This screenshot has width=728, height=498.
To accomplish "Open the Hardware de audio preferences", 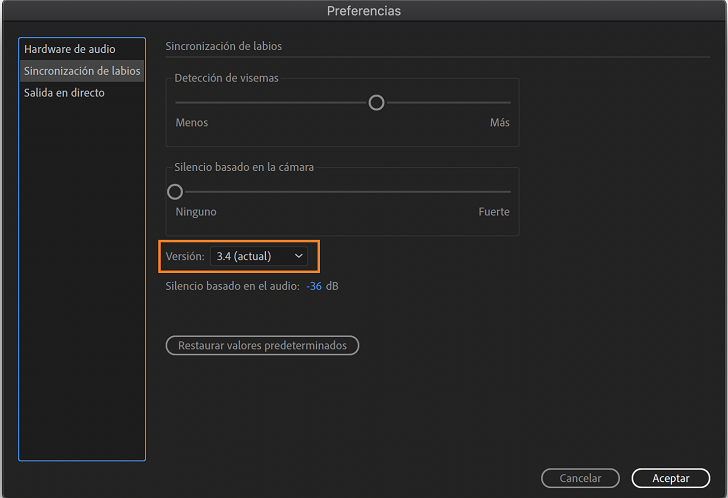I will [70, 49].
